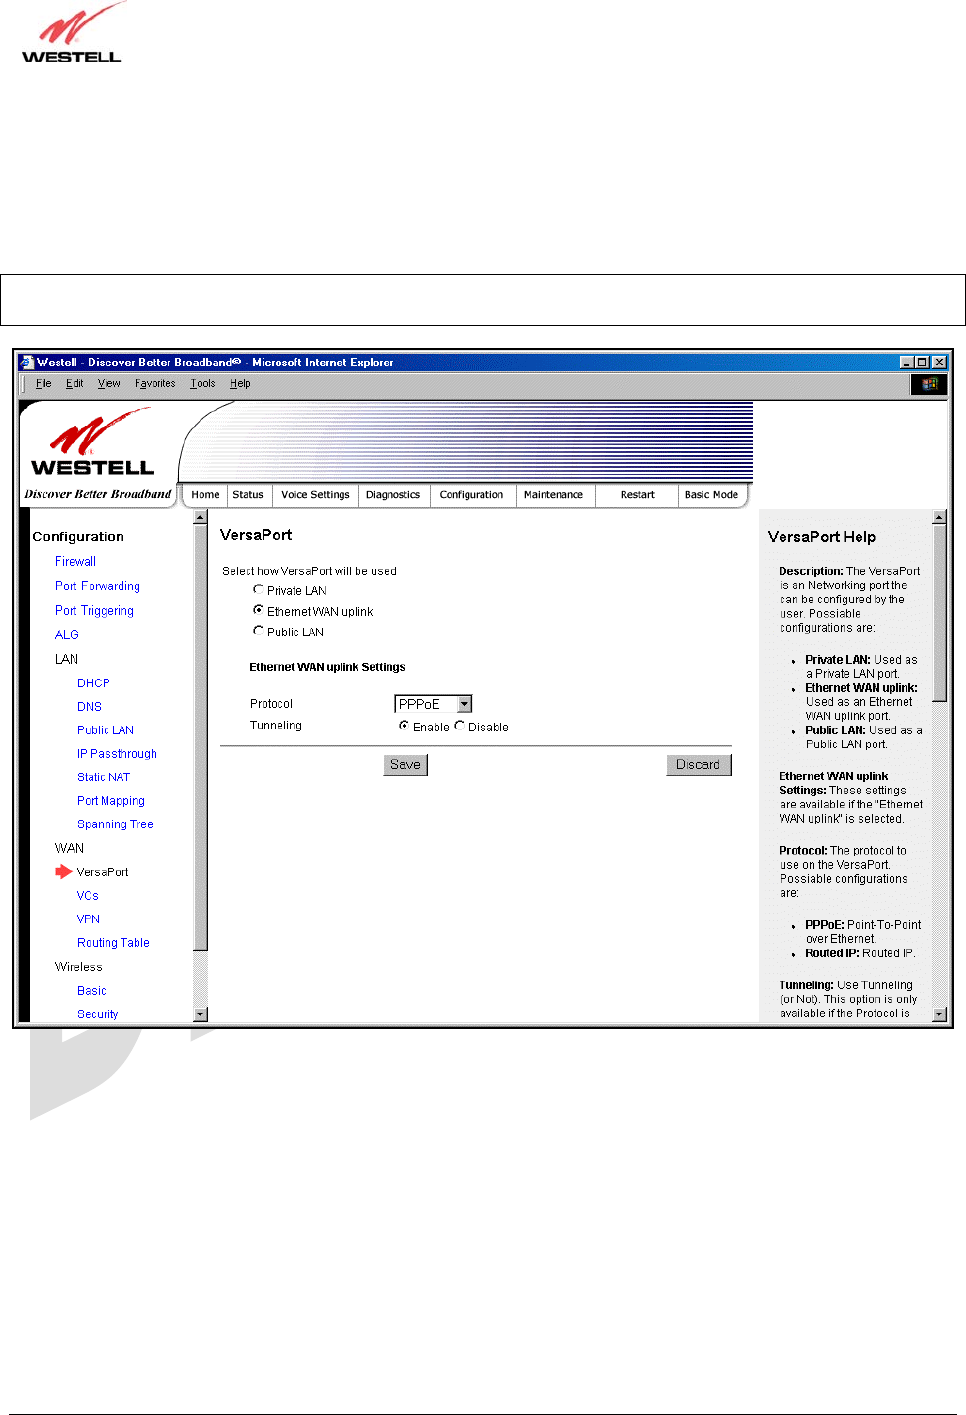Open the ALG link
The height and width of the screenshot is (1415, 966).
66,635
